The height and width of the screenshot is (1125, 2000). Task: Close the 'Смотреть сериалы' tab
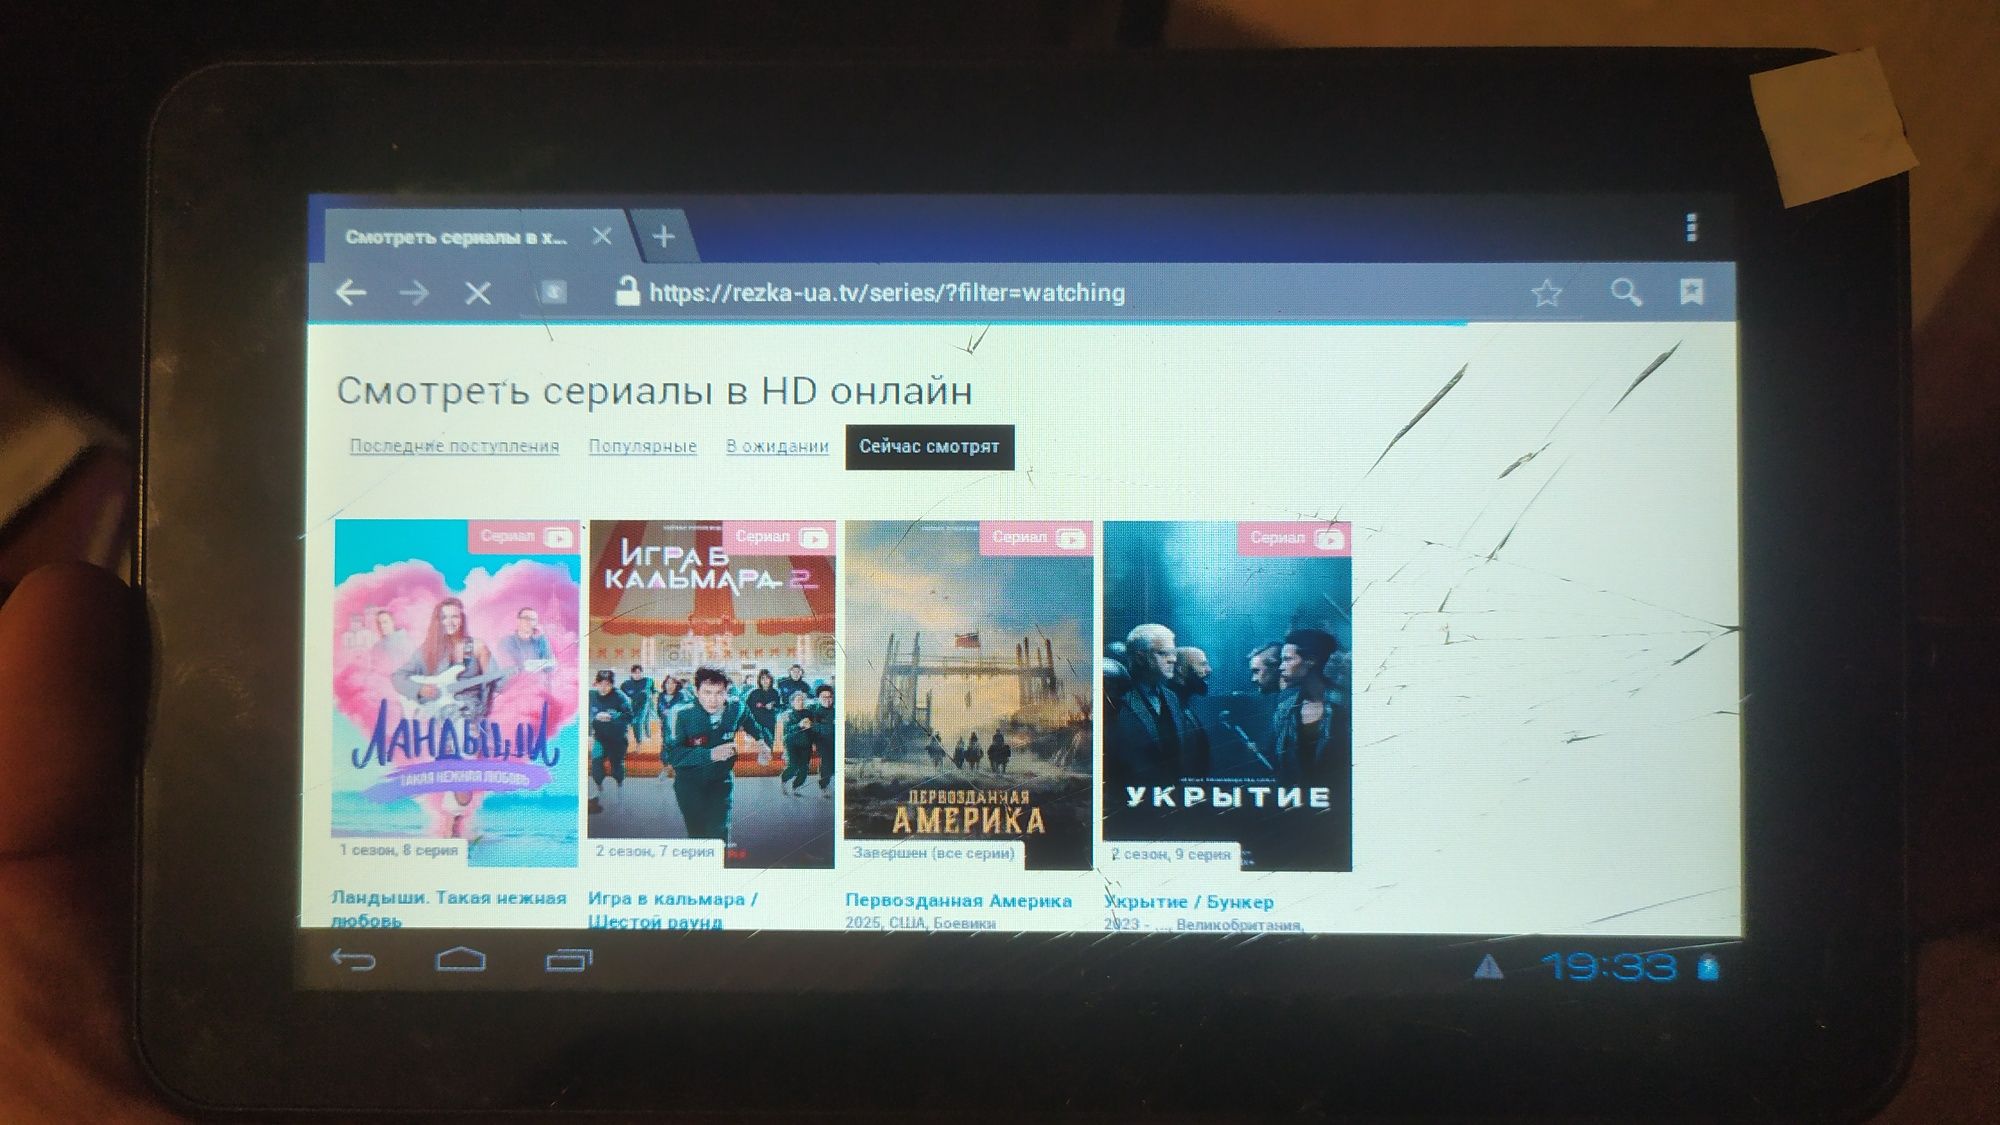[602, 236]
